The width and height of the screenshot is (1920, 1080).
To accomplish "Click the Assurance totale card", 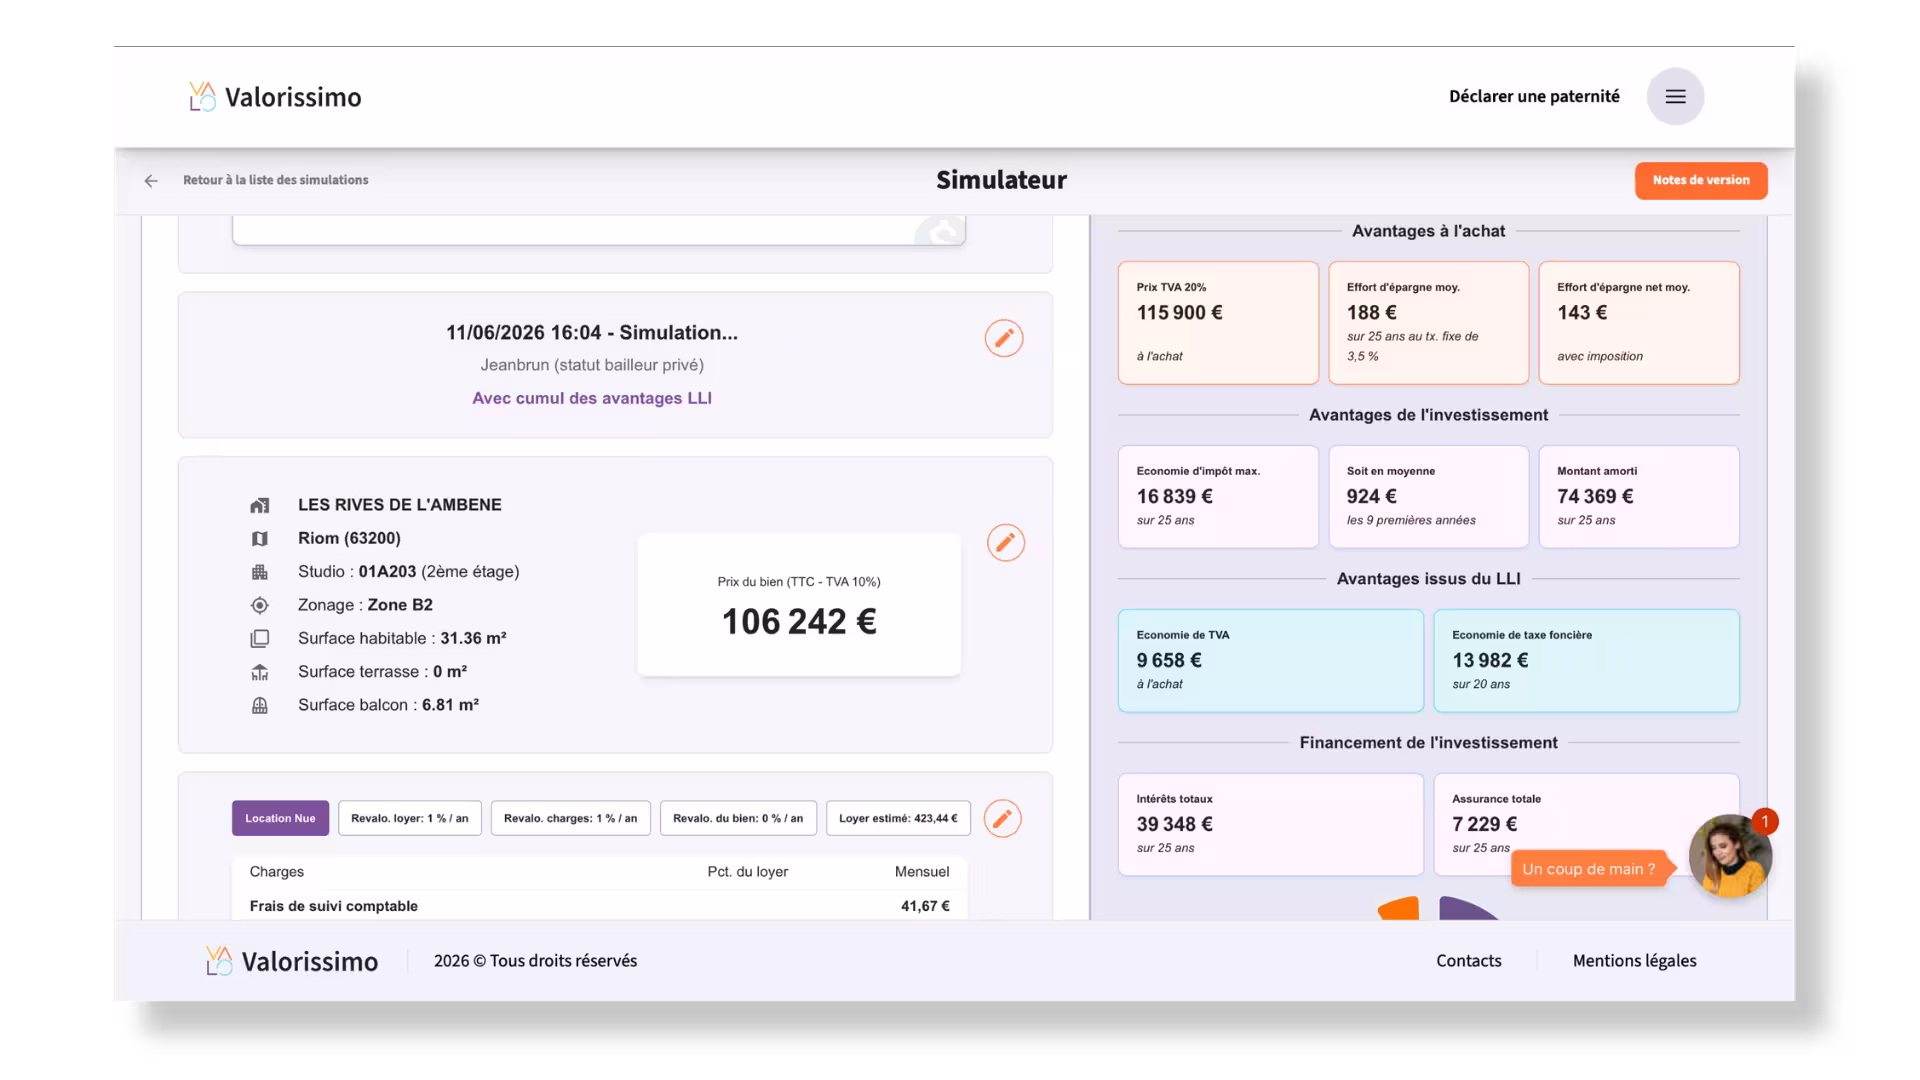I will [1587, 825].
